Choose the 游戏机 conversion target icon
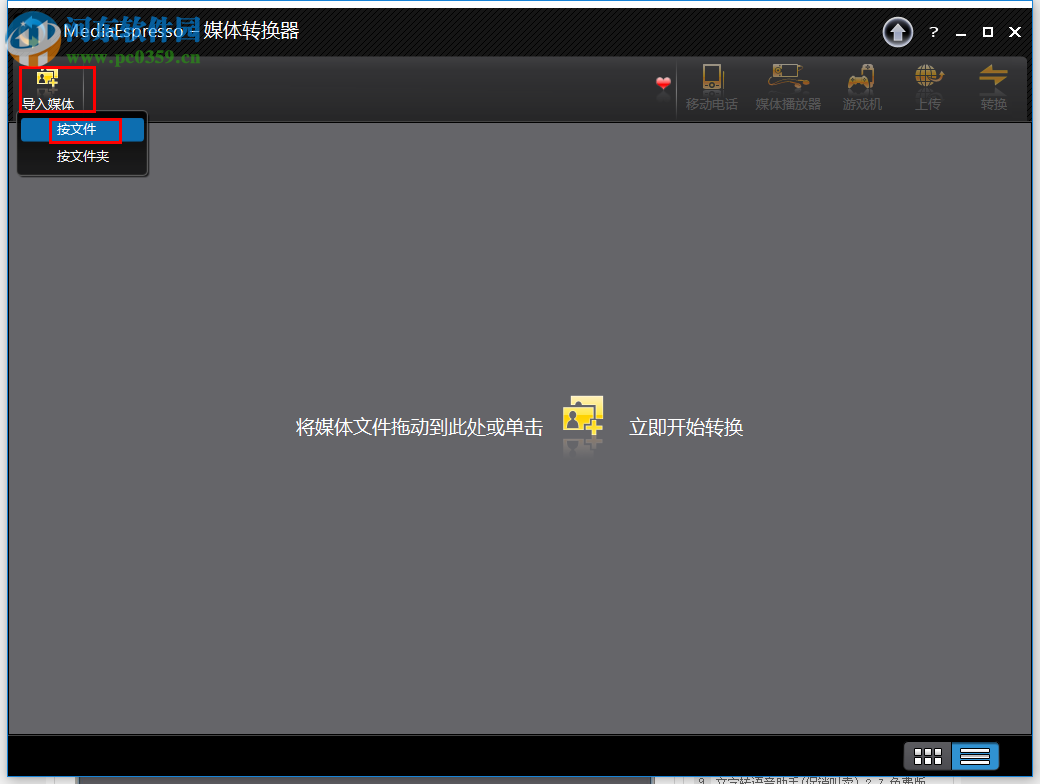 coord(860,87)
